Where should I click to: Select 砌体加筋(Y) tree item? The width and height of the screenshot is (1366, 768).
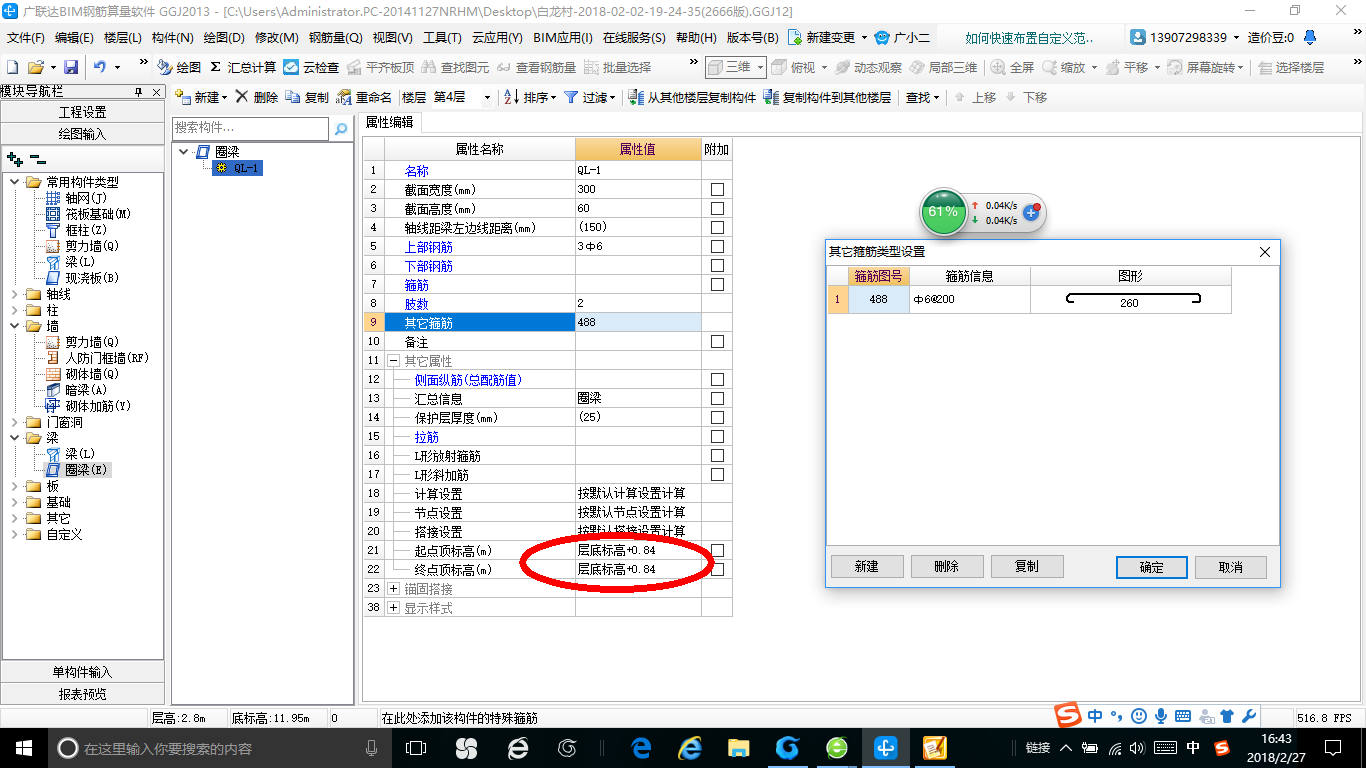pyautogui.click(x=88, y=406)
